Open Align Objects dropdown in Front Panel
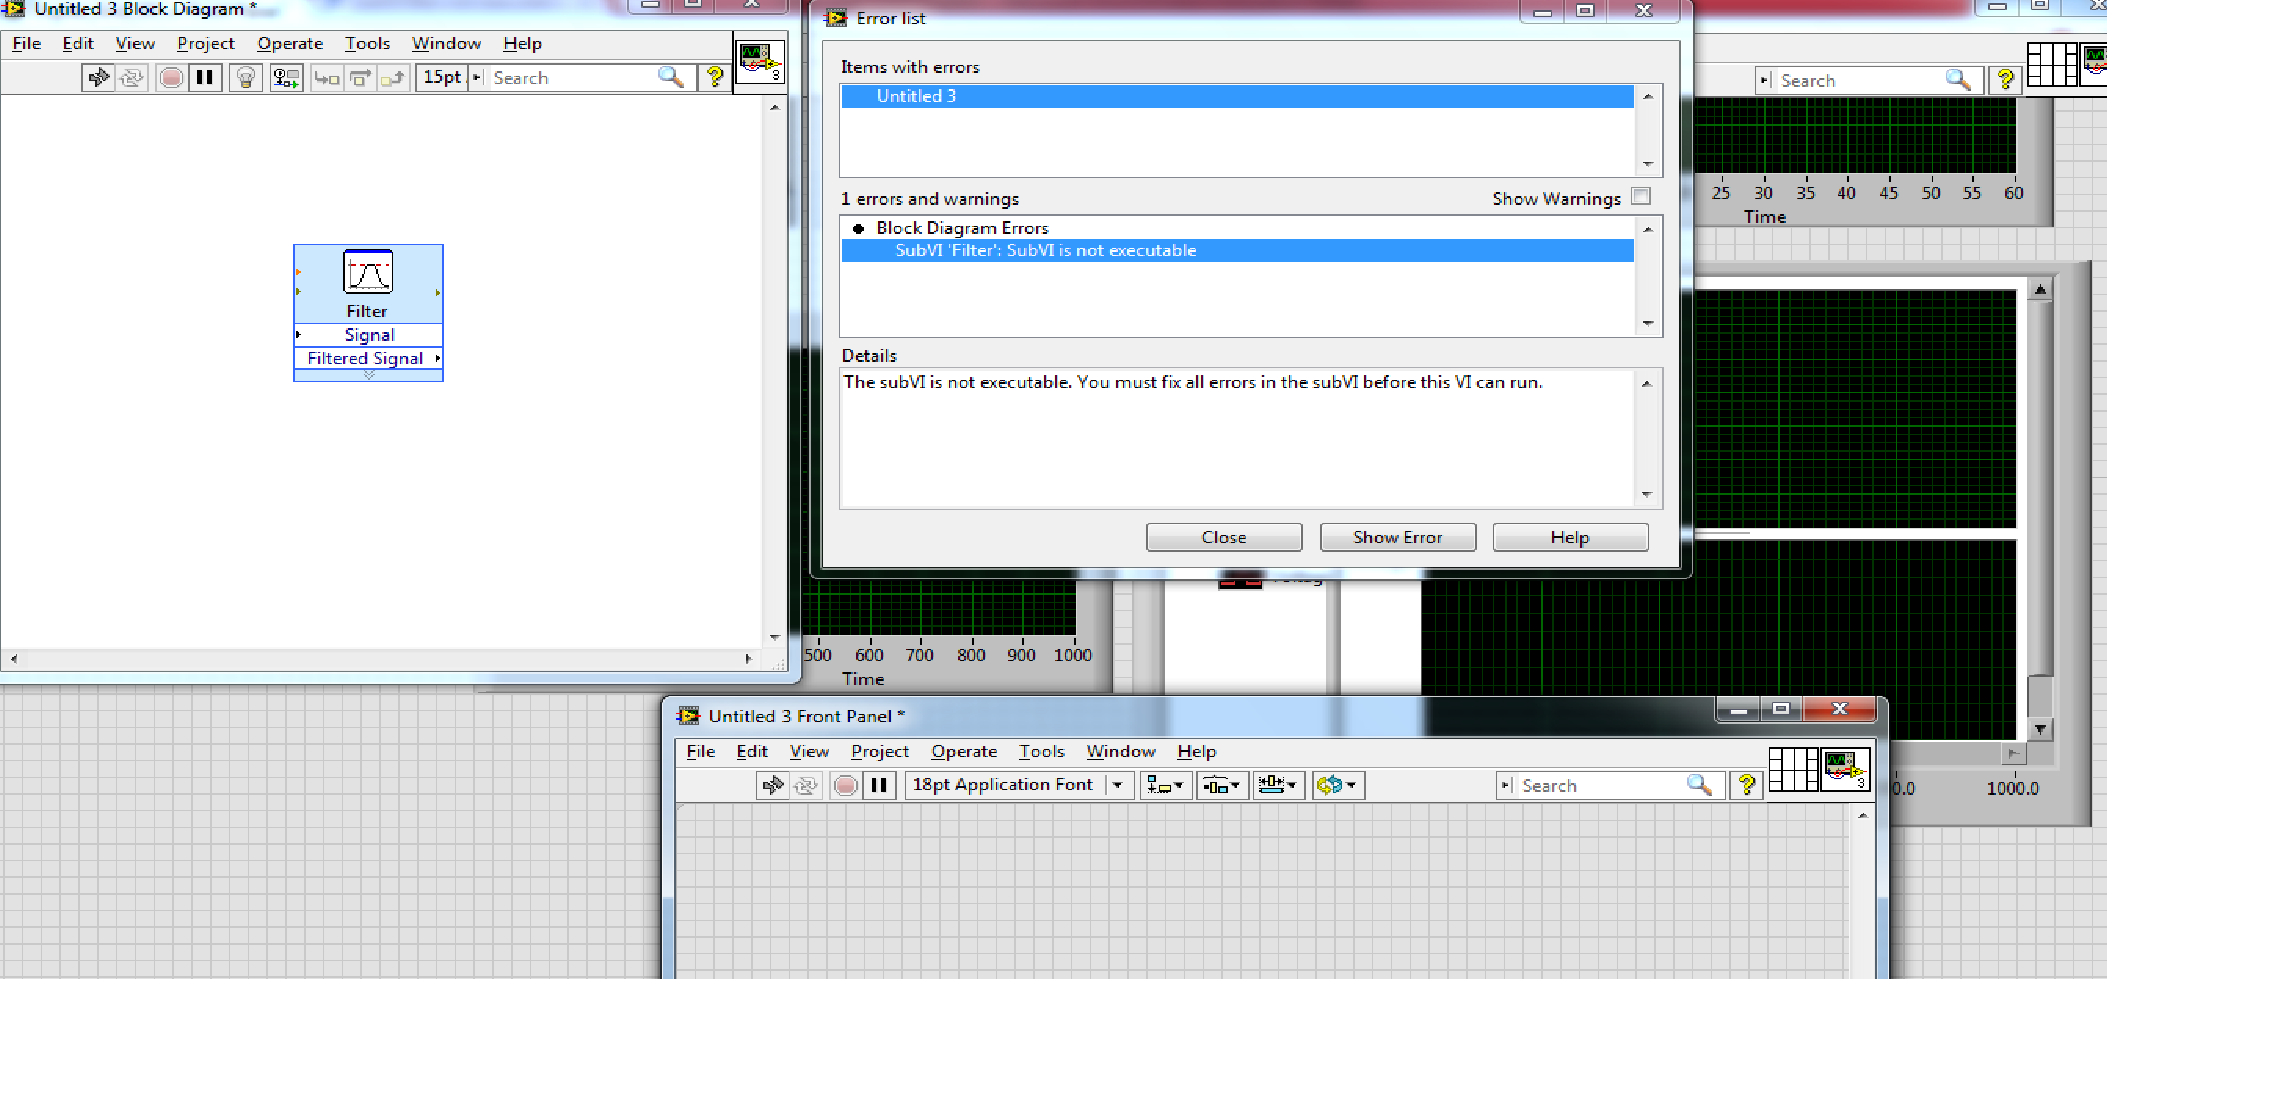This screenshot has width=2282, height=1102. 1165,785
